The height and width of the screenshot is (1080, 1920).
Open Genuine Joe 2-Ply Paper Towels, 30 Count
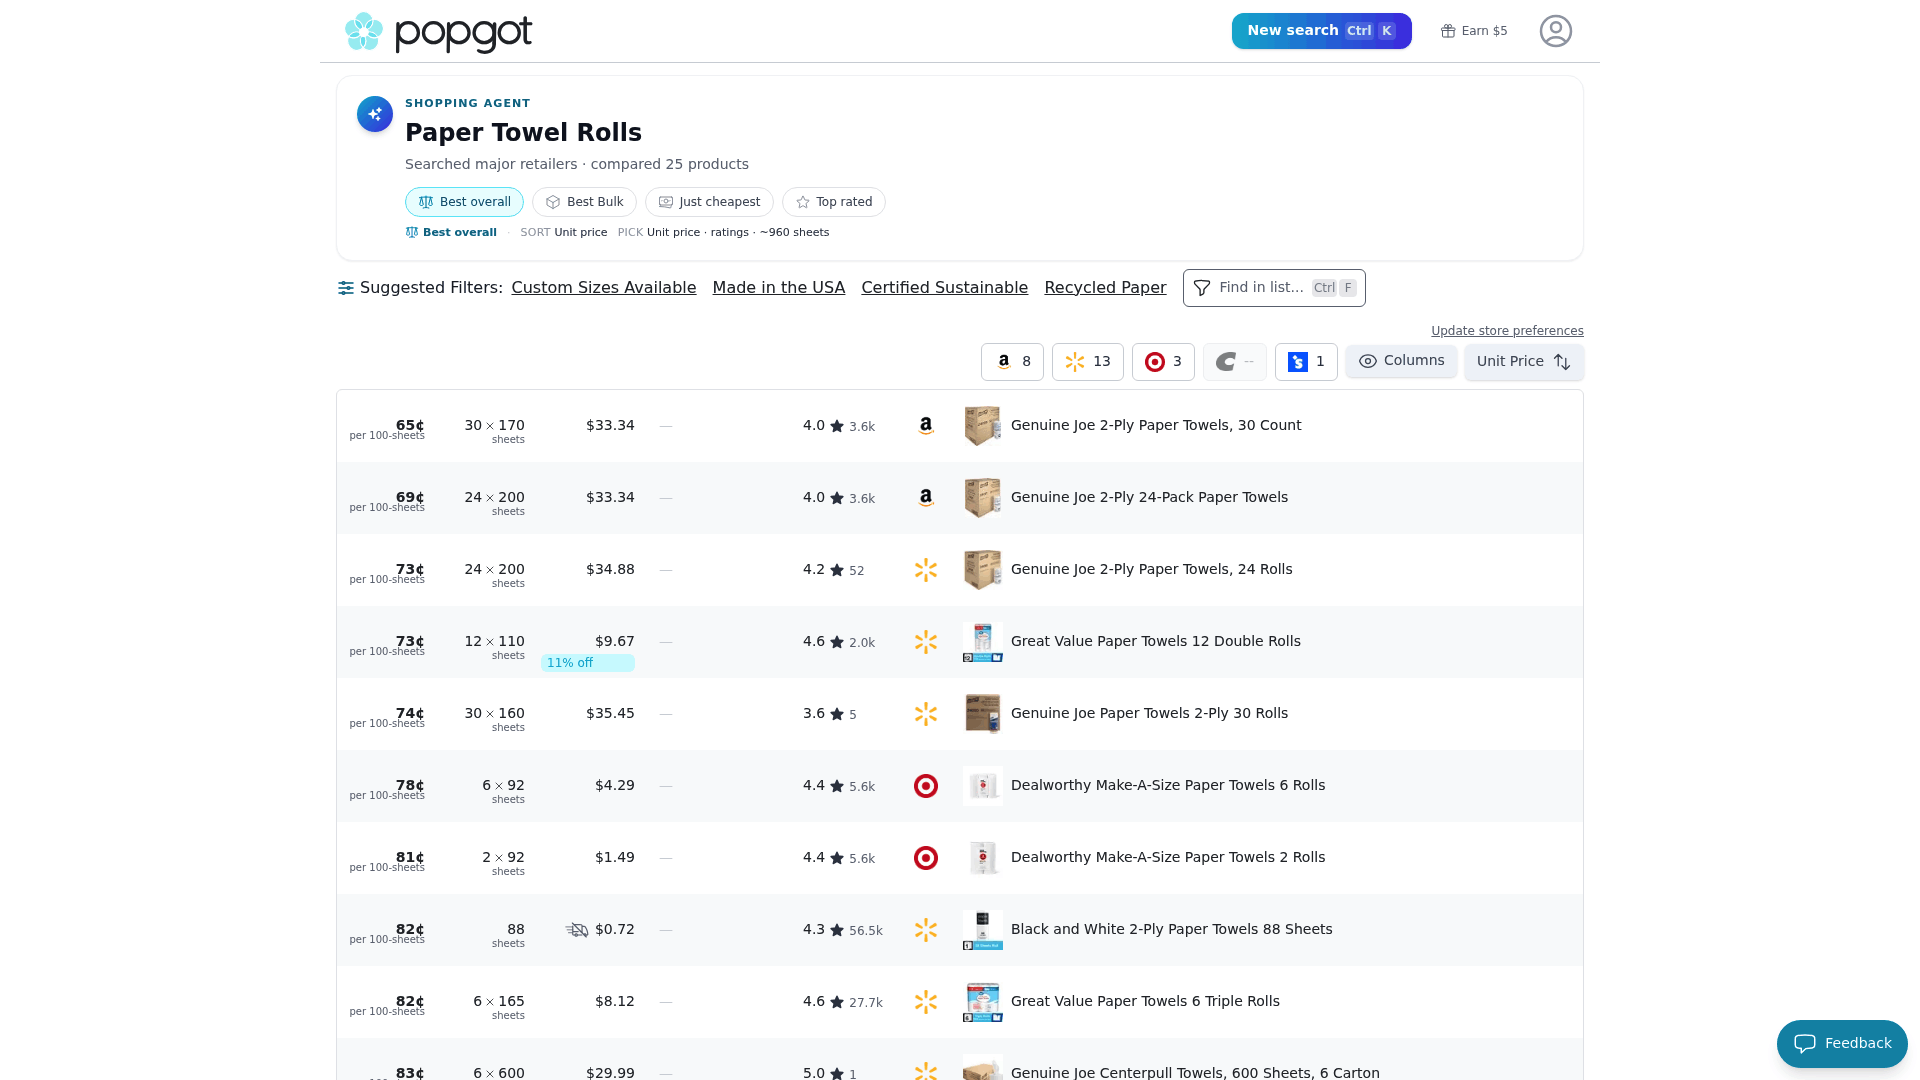click(x=1156, y=425)
